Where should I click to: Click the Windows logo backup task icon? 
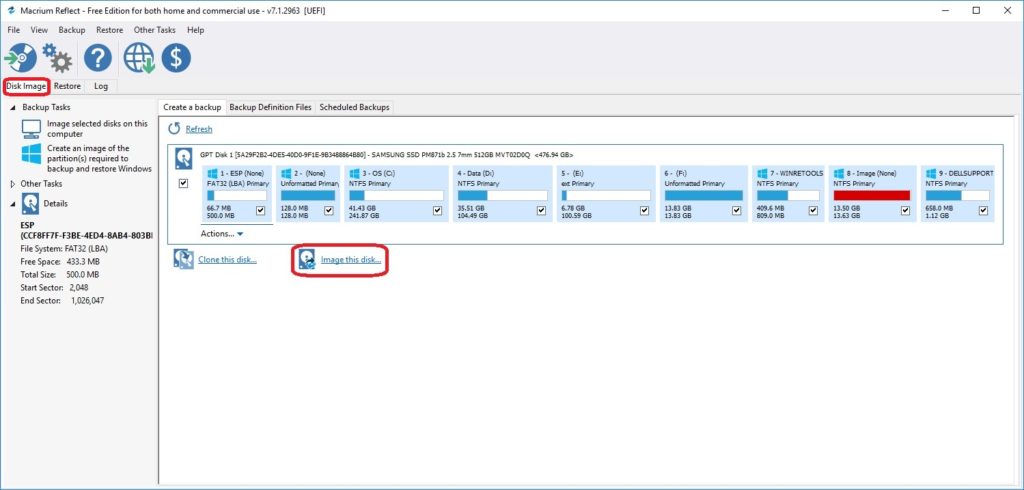(x=31, y=154)
